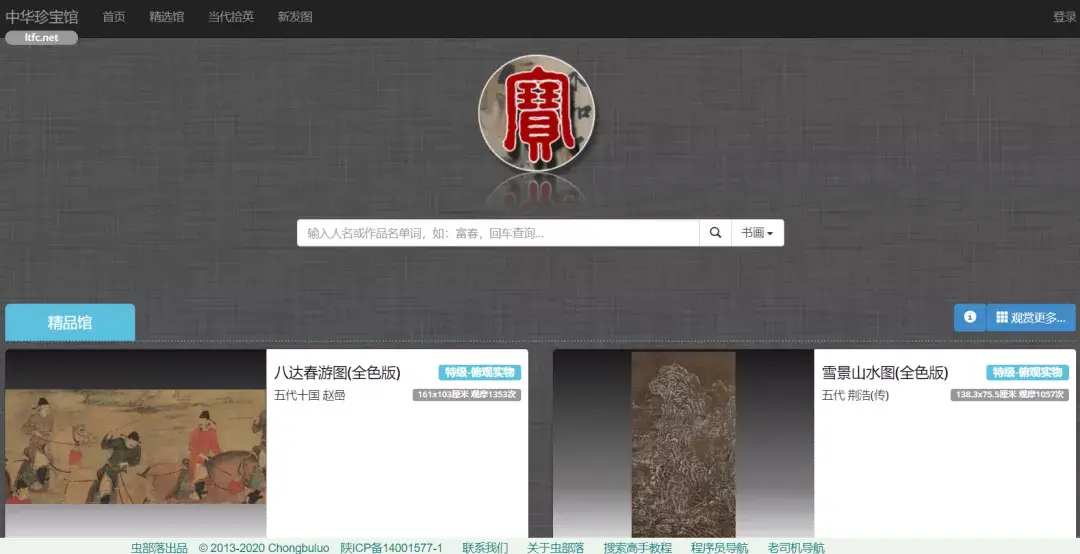Open 搜索高手教程 footer link
Image resolution: width=1080 pixels, height=554 pixels.
pos(637,547)
